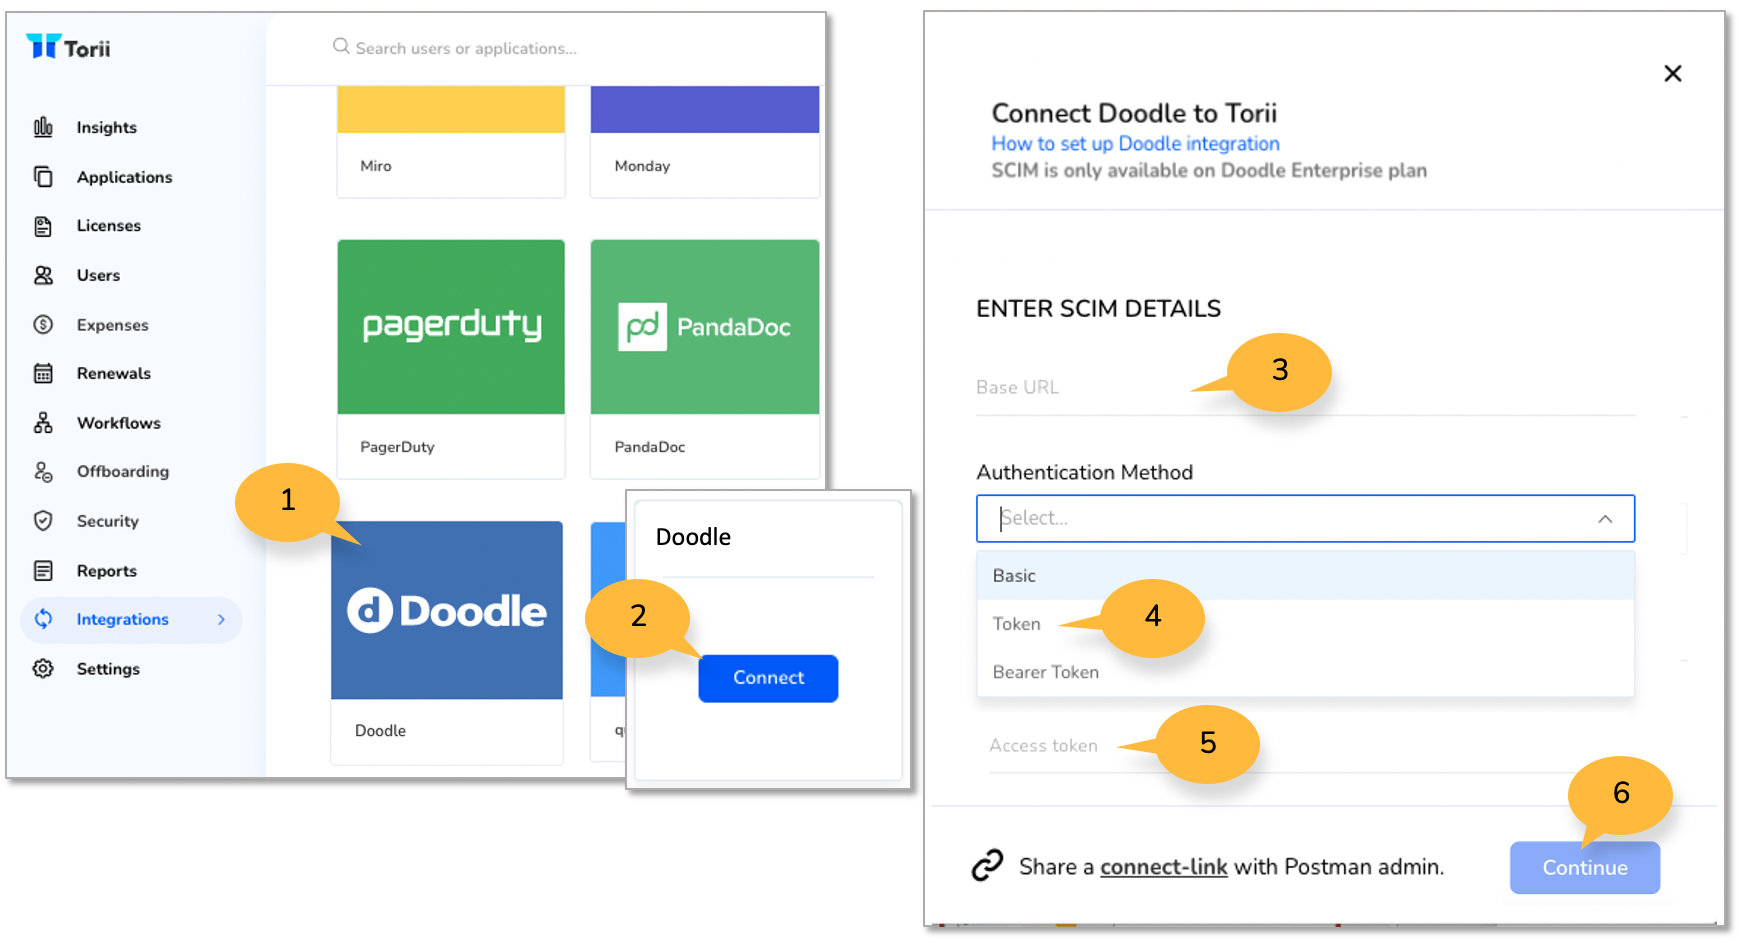The width and height of the screenshot is (1740, 944).
Task: Focus the Base URL input field
Action: click(1305, 388)
